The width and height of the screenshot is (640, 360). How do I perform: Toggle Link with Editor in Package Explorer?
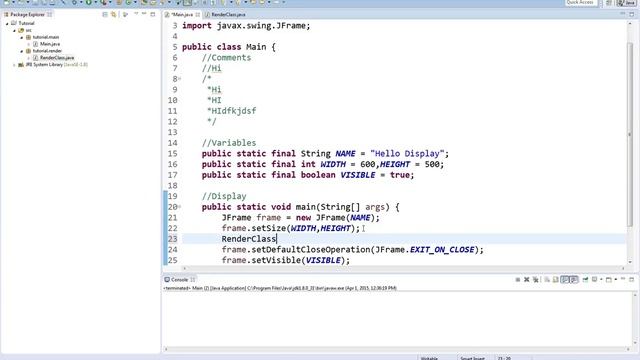(x=113, y=14)
